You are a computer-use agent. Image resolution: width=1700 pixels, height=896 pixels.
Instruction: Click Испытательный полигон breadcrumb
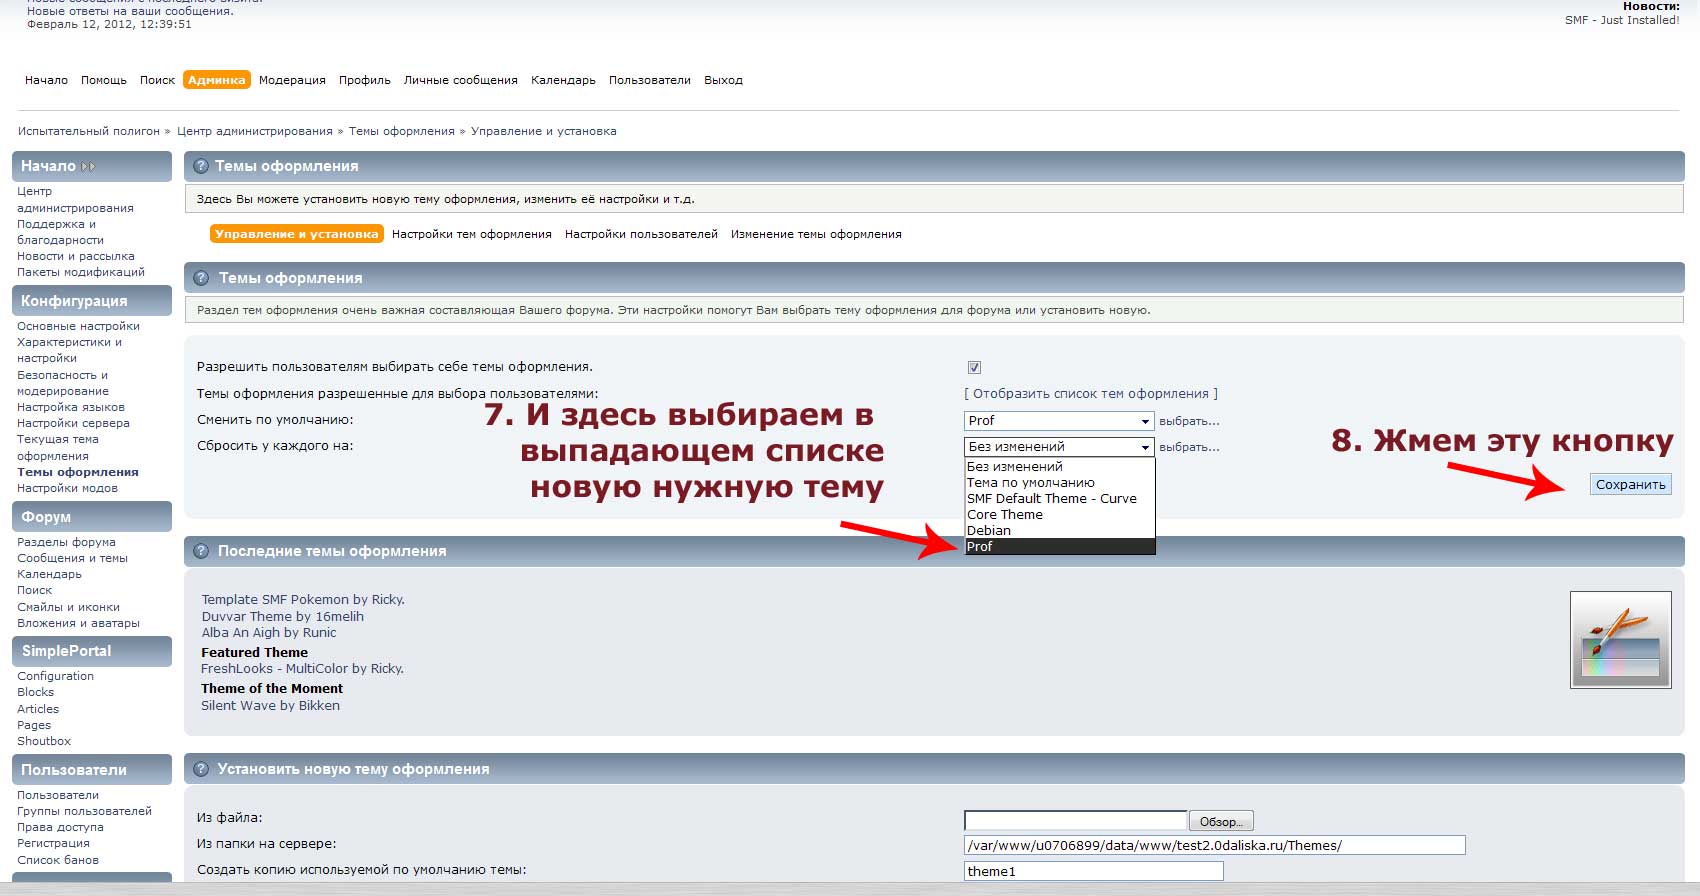[x=89, y=131]
